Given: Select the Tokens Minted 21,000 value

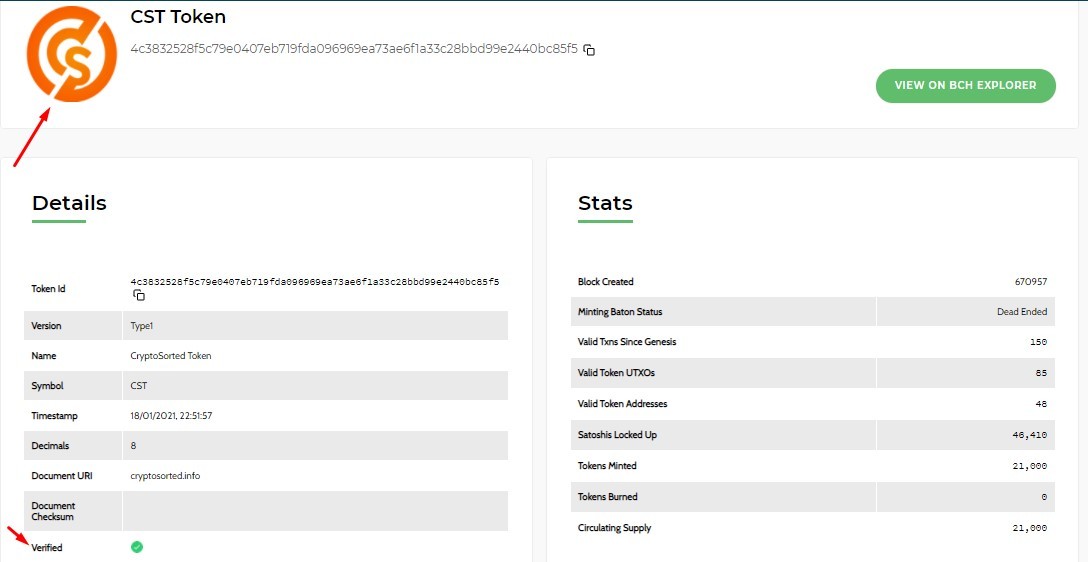Looking at the screenshot, I should pyautogui.click(x=1030, y=466).
